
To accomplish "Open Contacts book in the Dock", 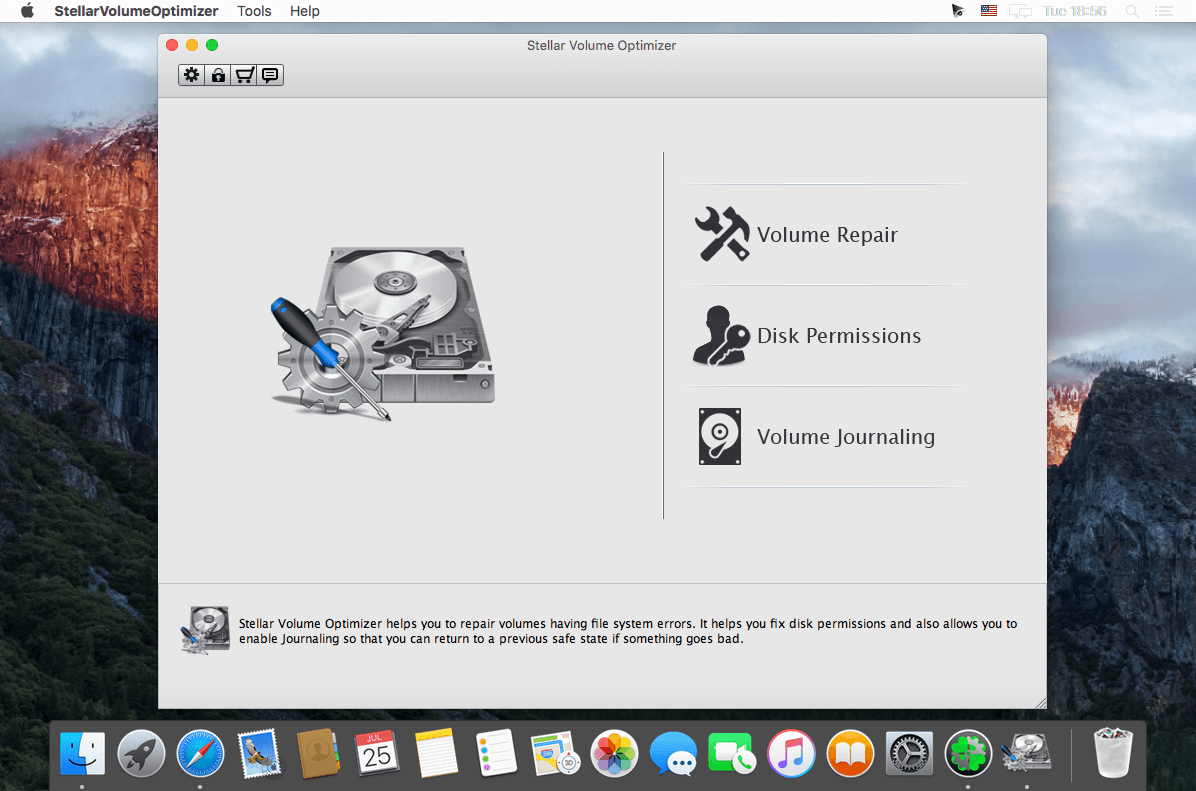I will point(318,753).
